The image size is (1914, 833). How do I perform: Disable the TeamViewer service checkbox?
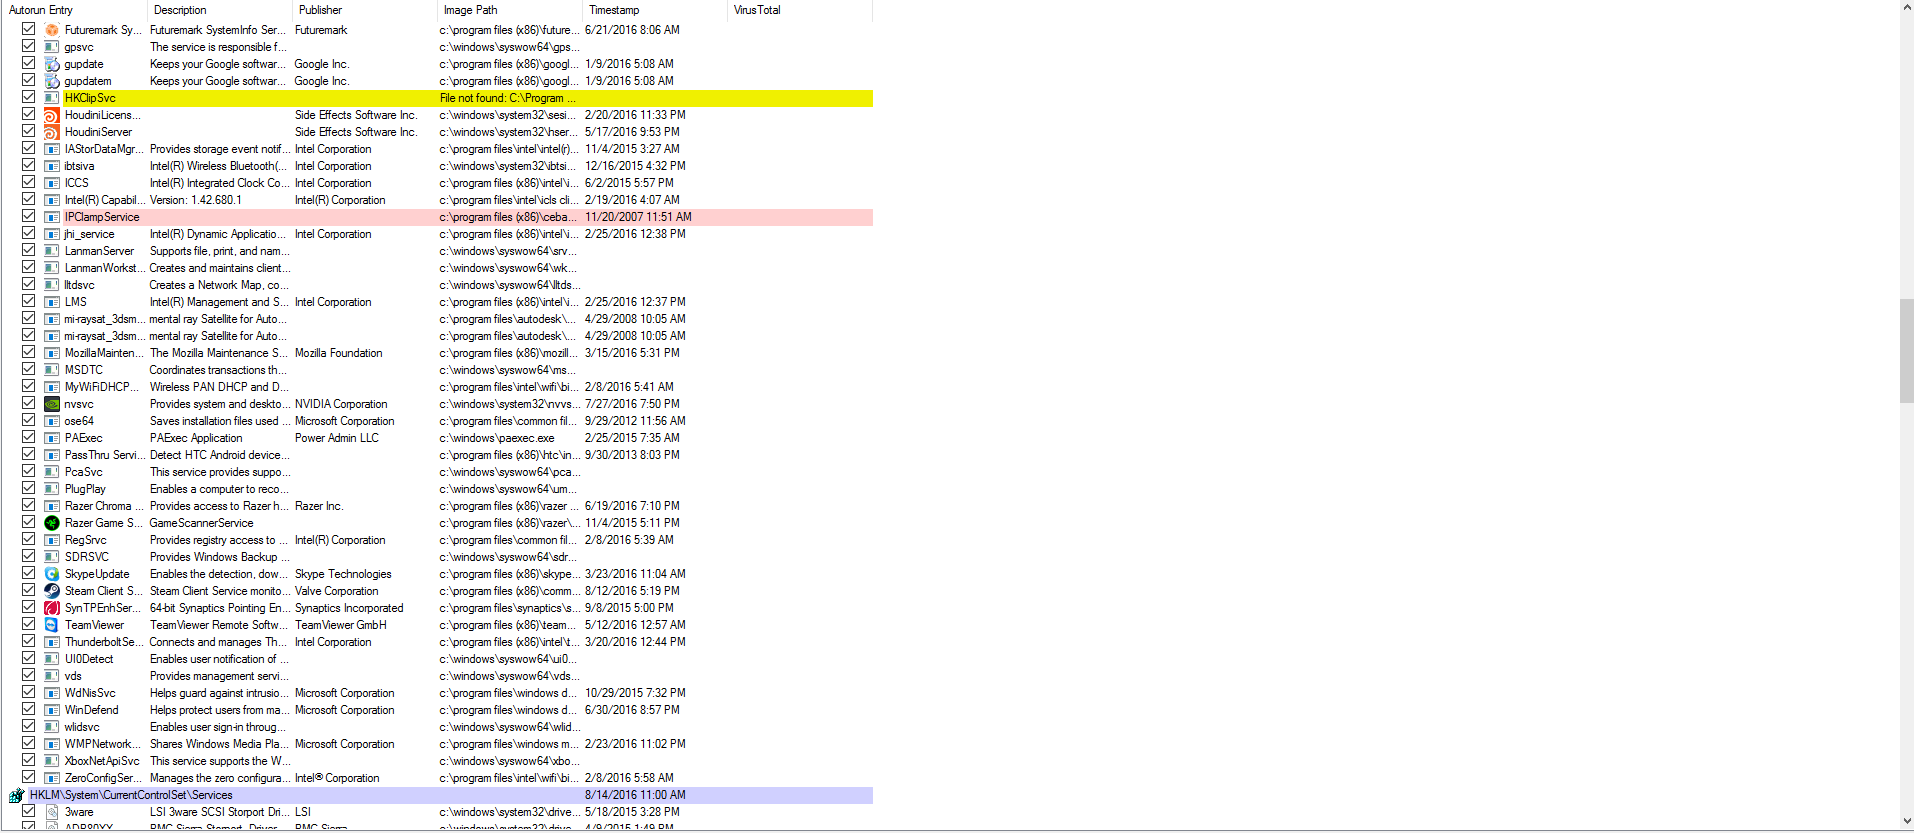point(28,624)
